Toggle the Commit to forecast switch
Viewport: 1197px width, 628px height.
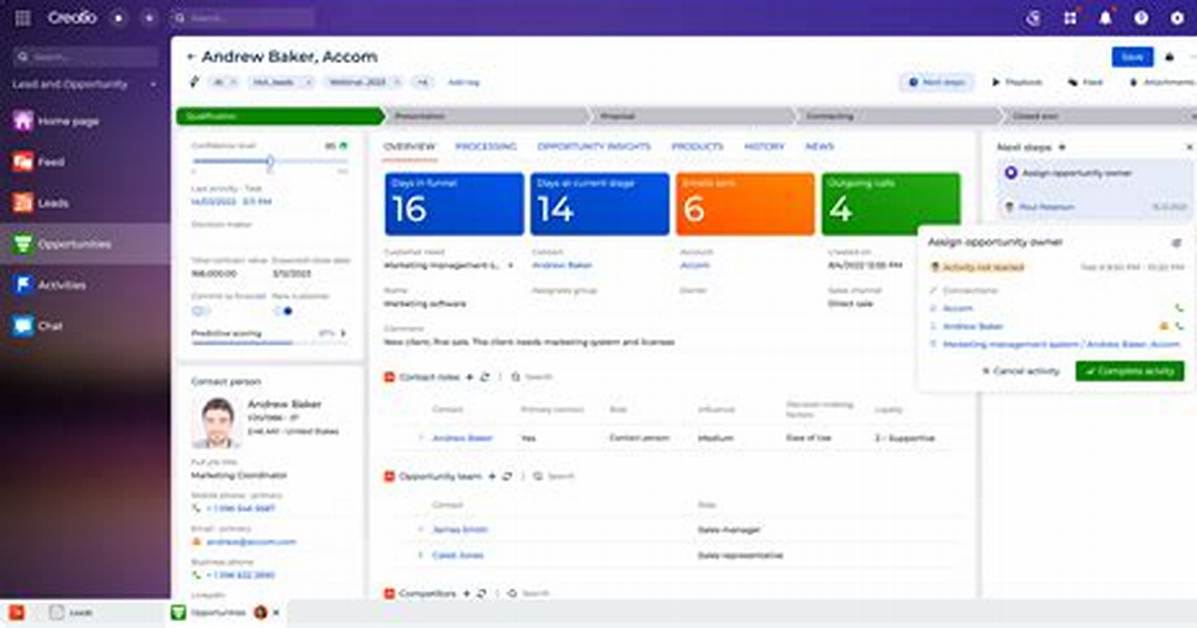click(x=200, y=311)
